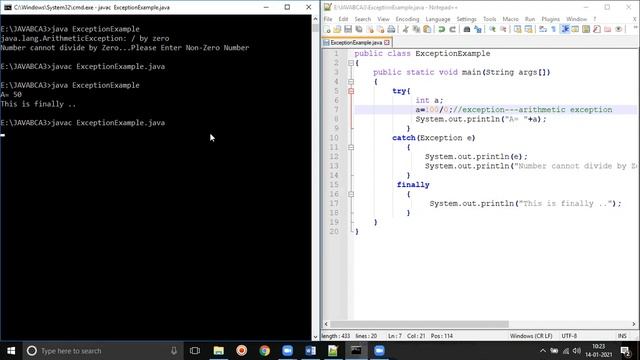
Task: Open File Explorer from the taskbar
Action: [x=219, y=351]
